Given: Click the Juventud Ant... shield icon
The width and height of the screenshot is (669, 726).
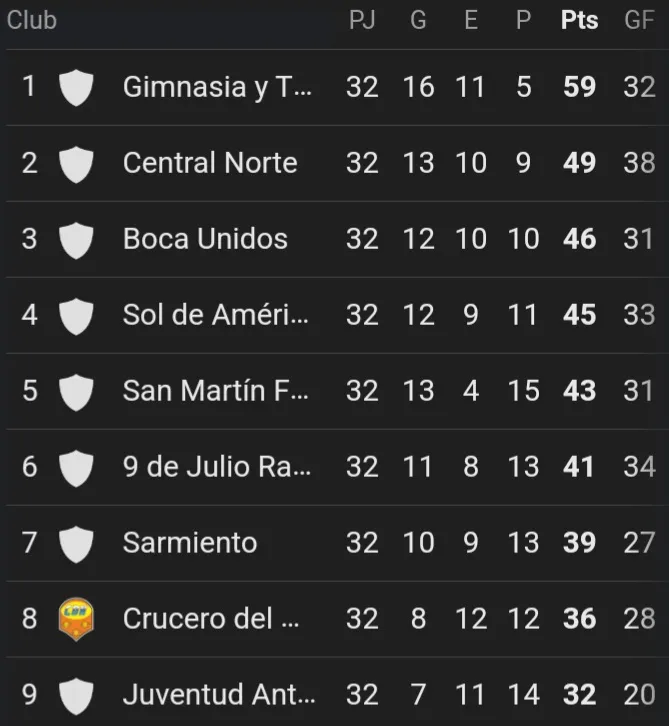Looking at the screenshot, I should coord(76,695).
